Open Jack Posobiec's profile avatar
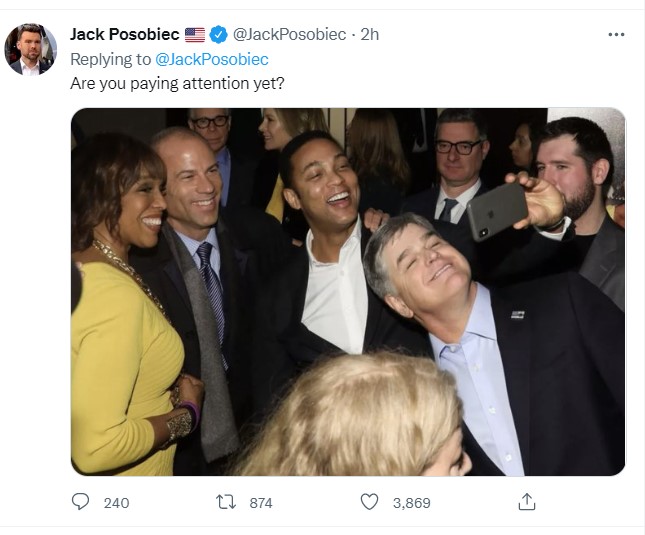The height and width of the screenshot is (535, 645). tap(30, 49)
